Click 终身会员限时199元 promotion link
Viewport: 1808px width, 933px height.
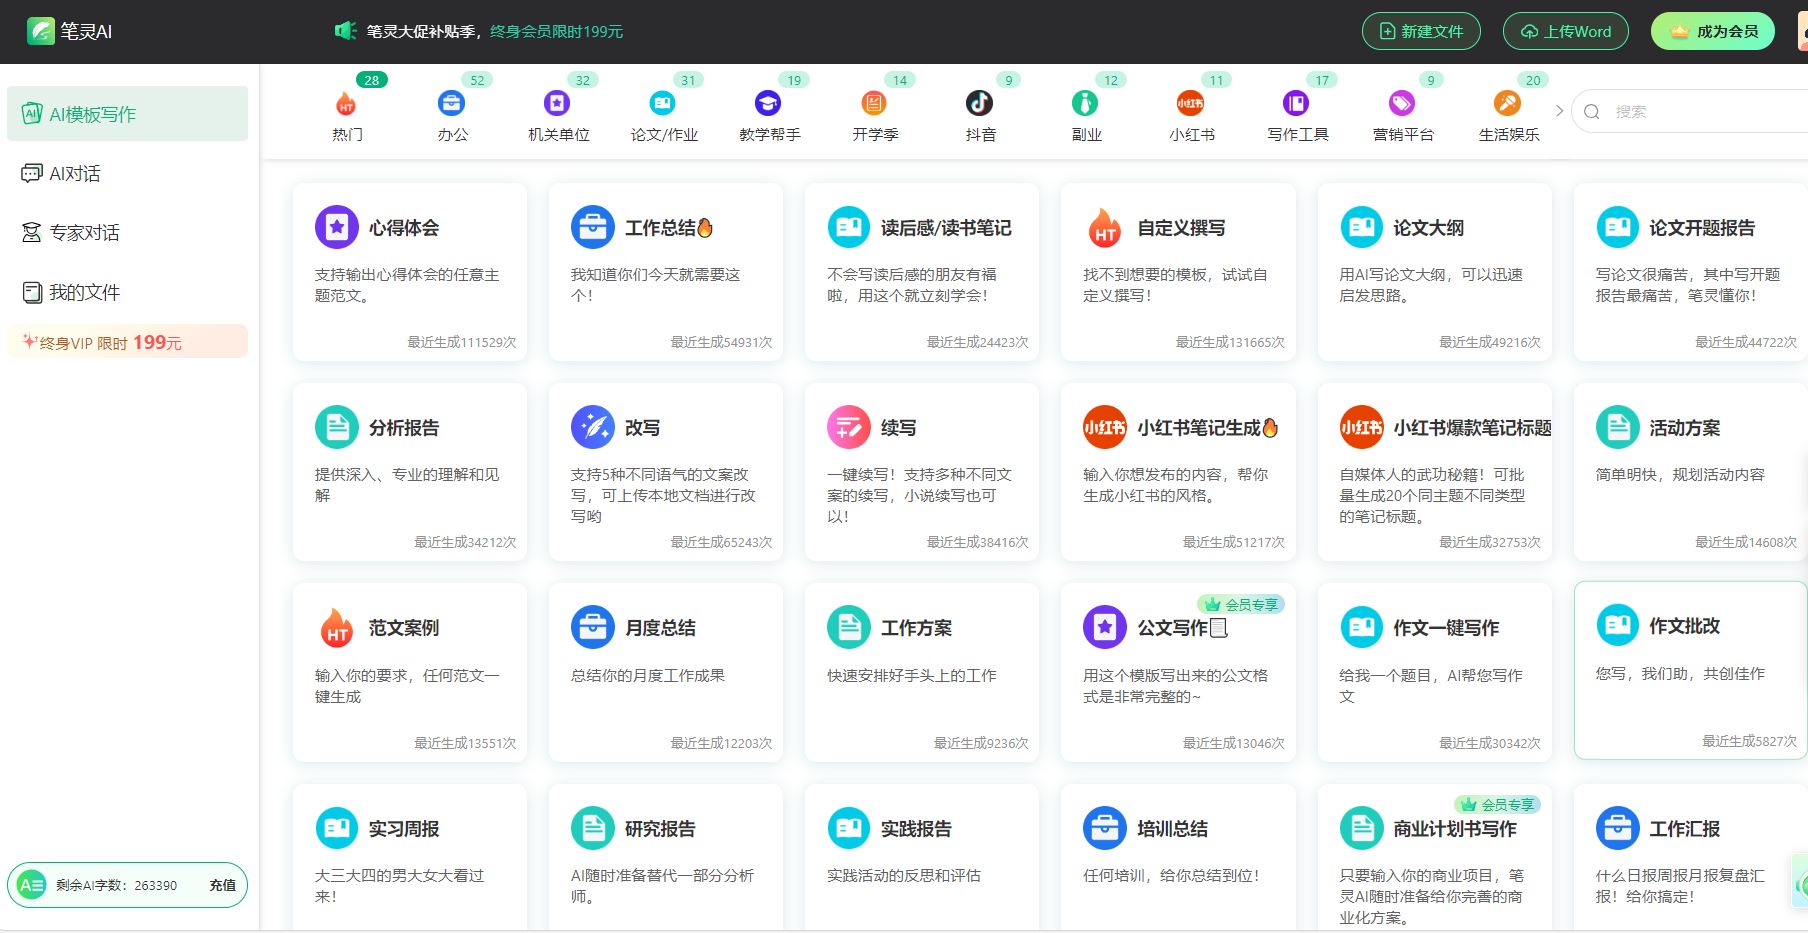[x=556, y=31]
